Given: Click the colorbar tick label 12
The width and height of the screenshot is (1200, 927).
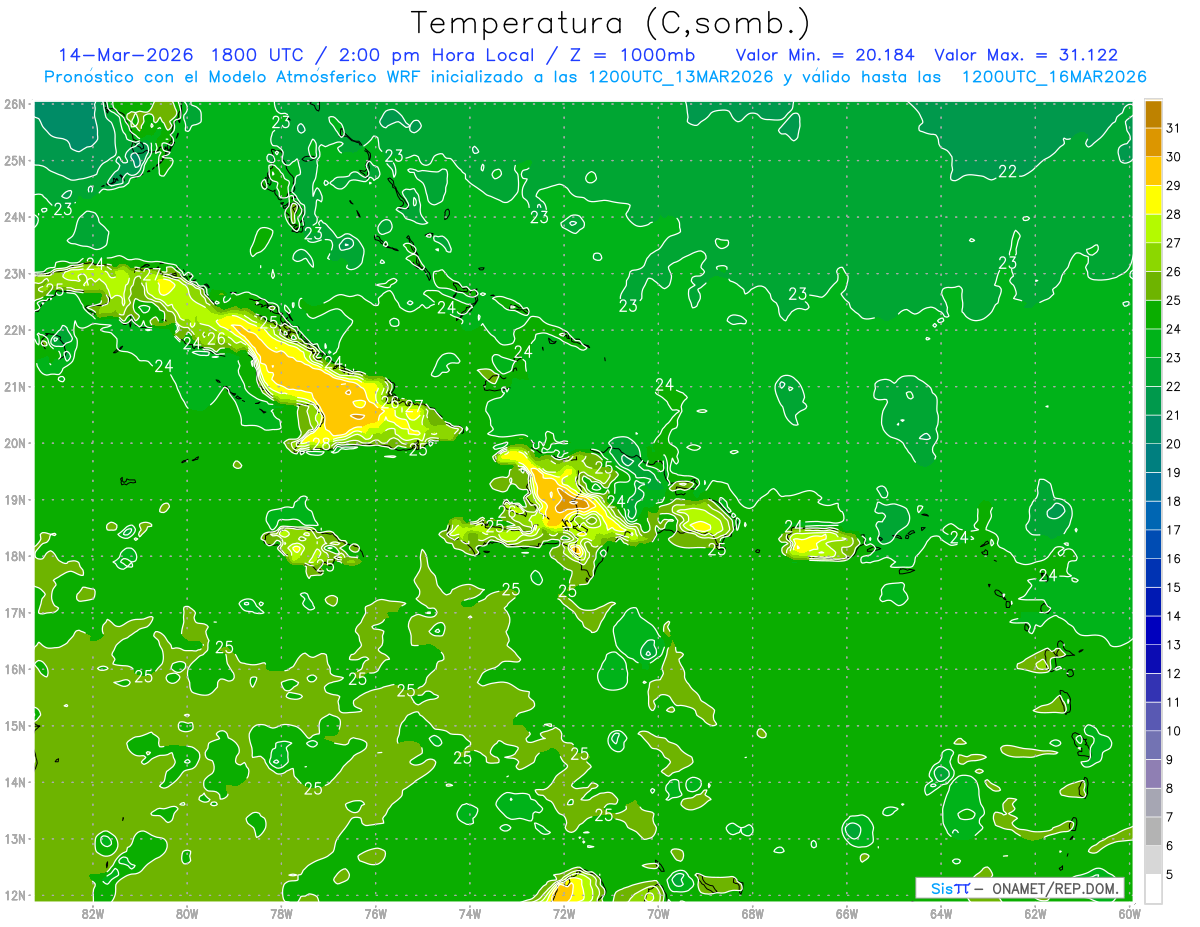Looking at the screenshot, I should [x=1174, y=673].
